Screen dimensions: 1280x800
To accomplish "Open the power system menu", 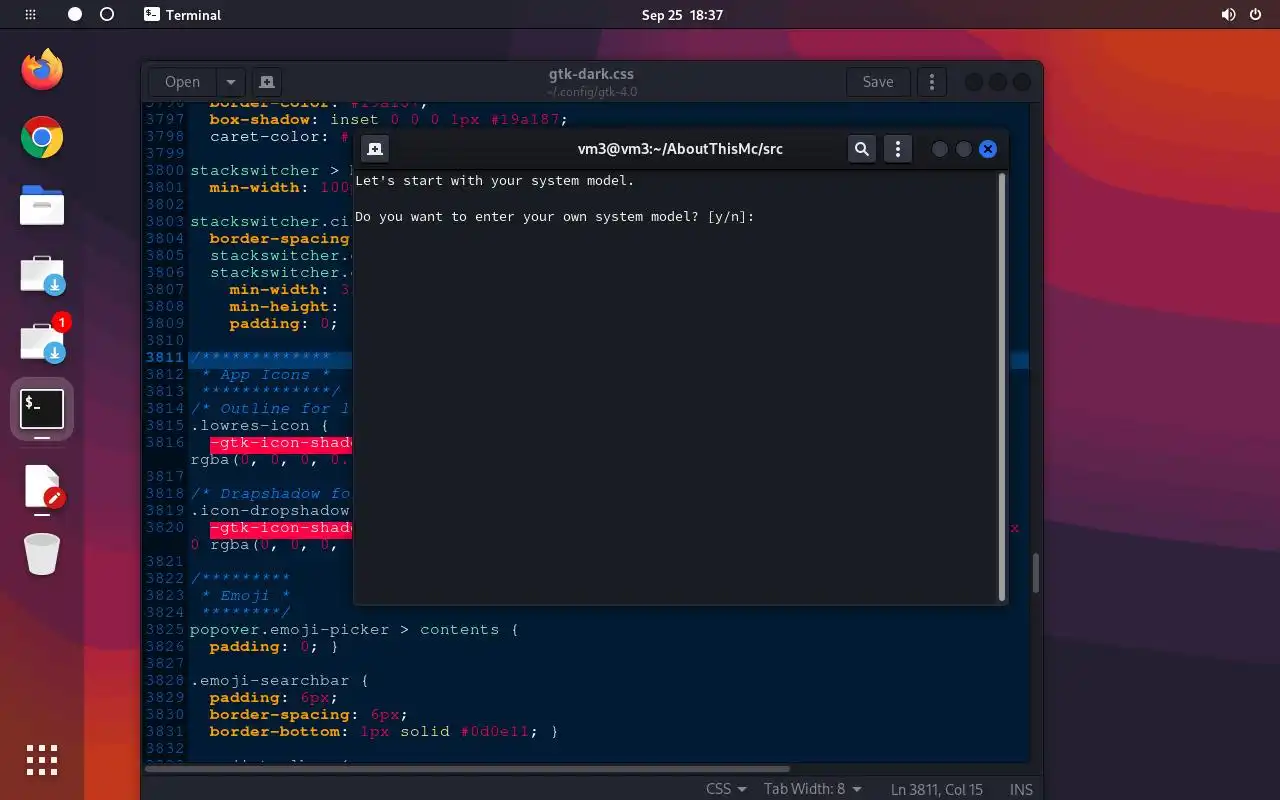I will pyautogui.click(x=1256, y=15).
